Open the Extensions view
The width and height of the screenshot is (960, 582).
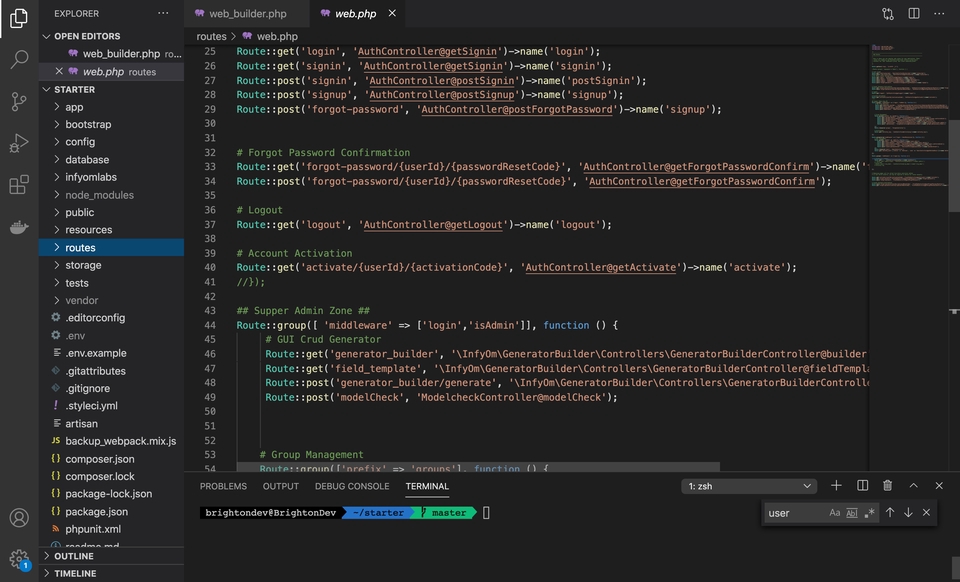(x=18, y=184)
